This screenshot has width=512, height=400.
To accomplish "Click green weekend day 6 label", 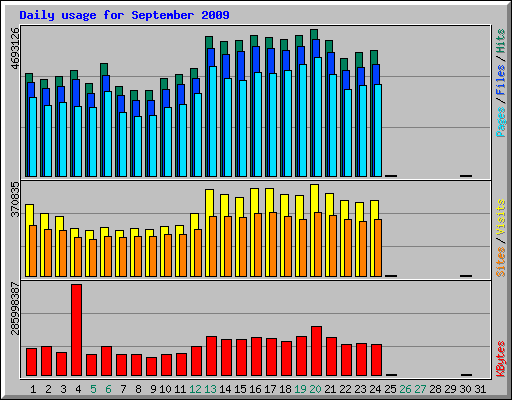I will click(x=108, y=389).
